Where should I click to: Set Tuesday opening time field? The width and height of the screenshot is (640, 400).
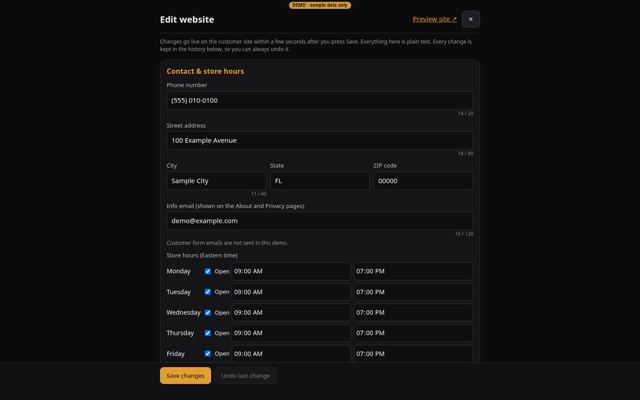[291, 292]
